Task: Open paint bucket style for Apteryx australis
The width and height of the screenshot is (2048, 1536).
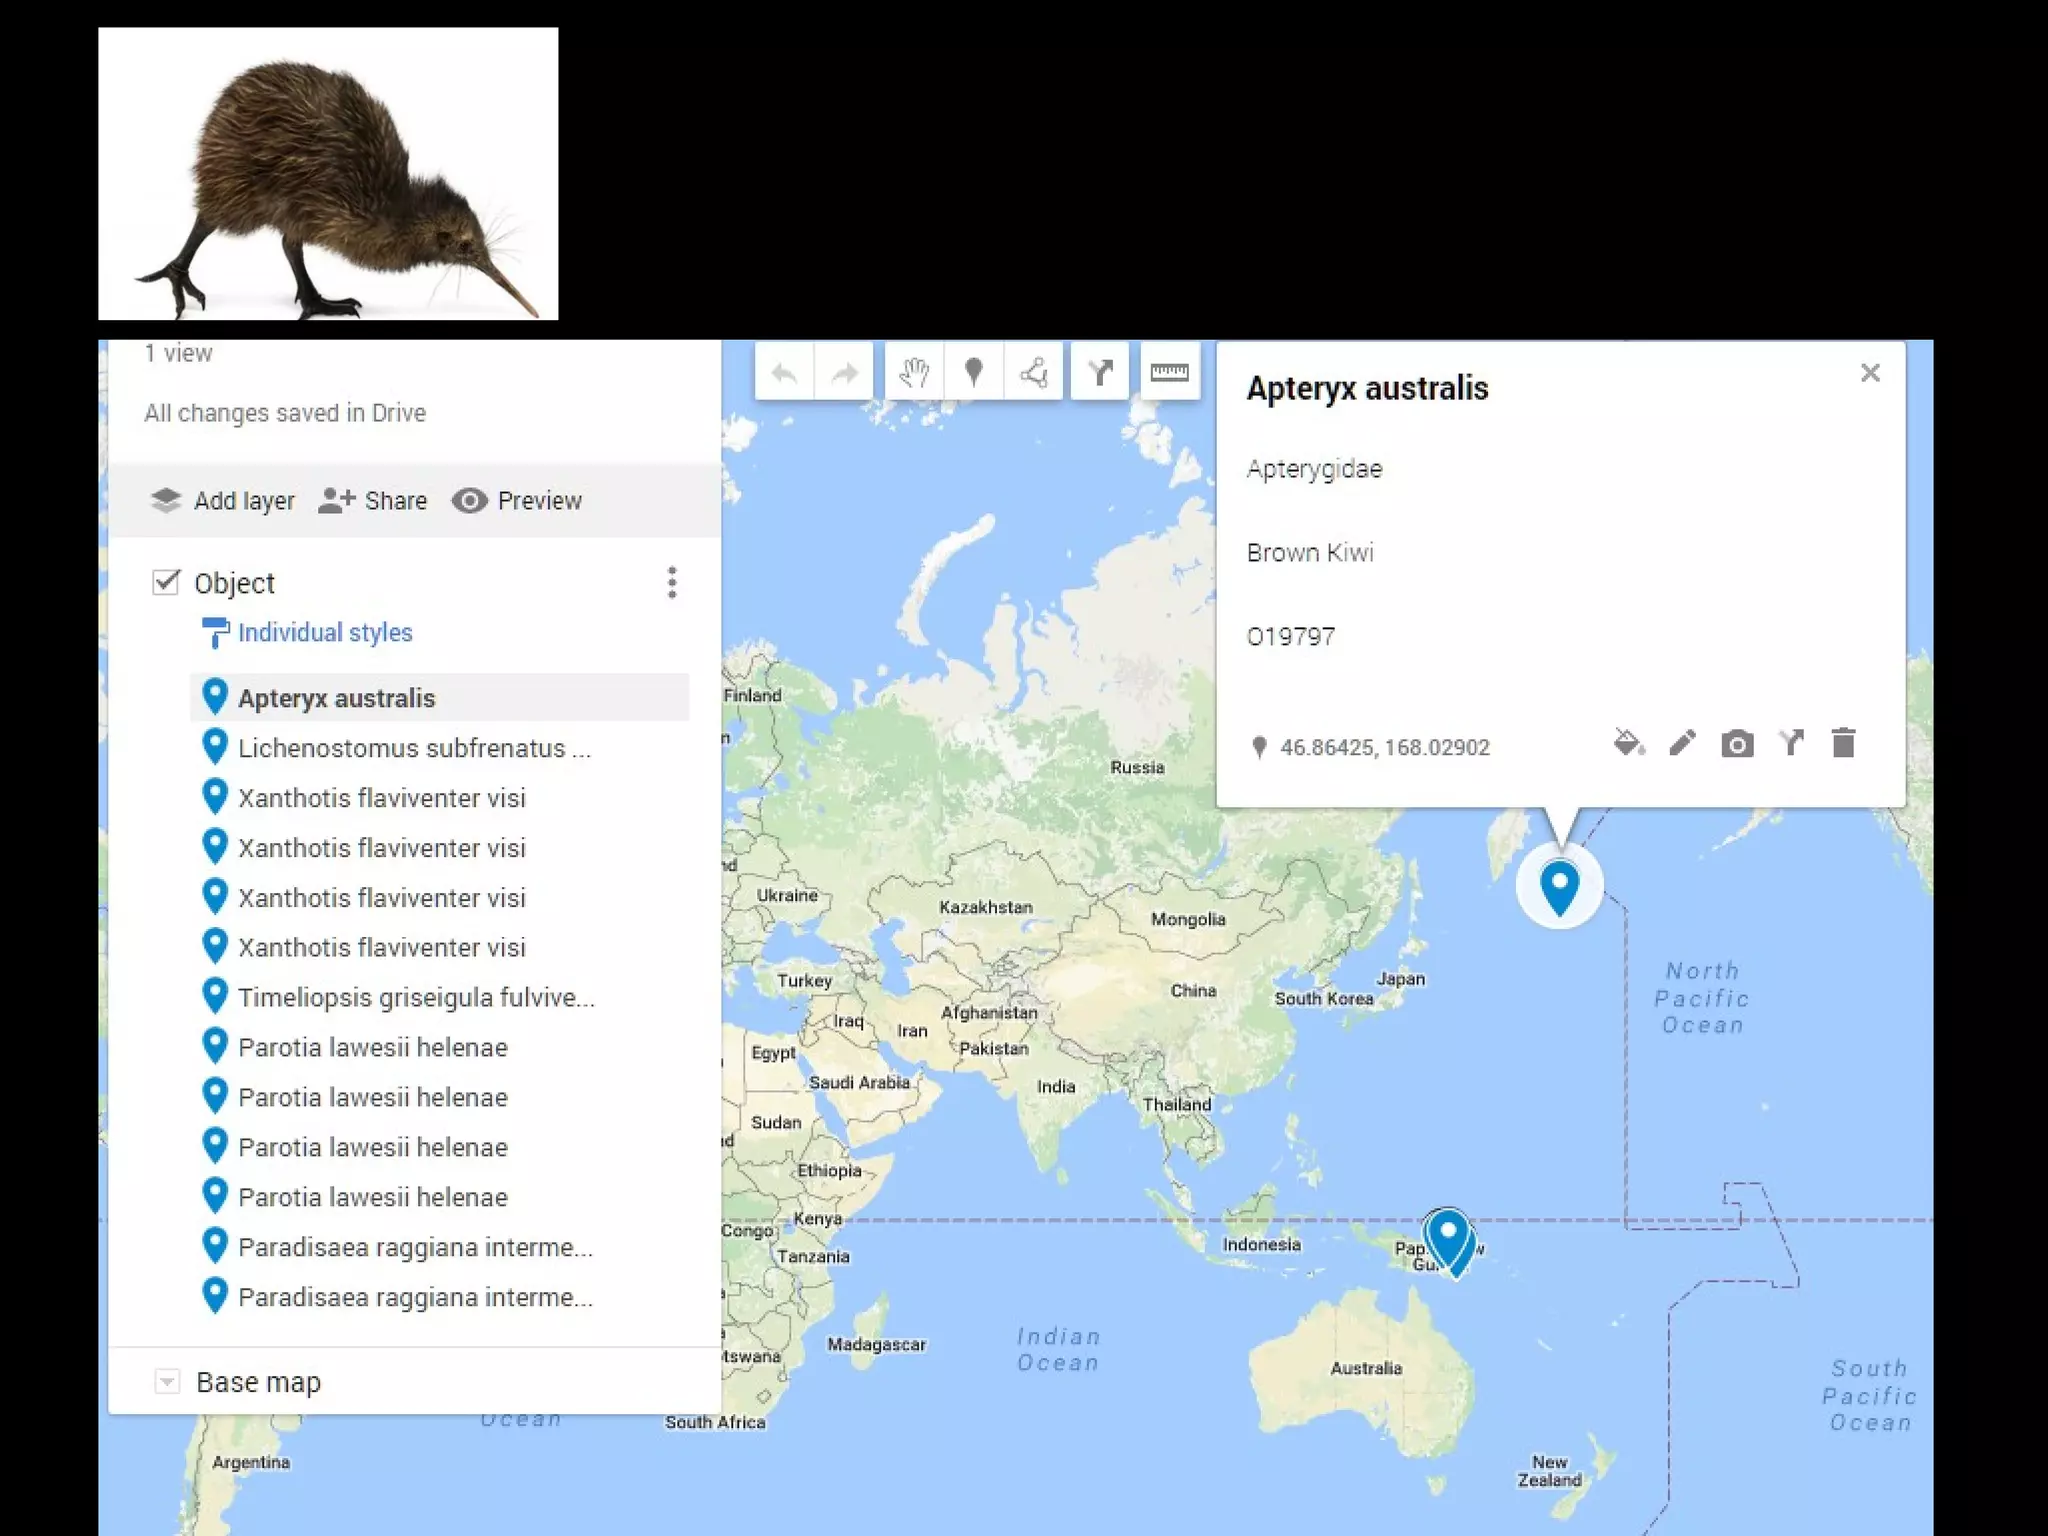Action: [x=1628, y=743]
